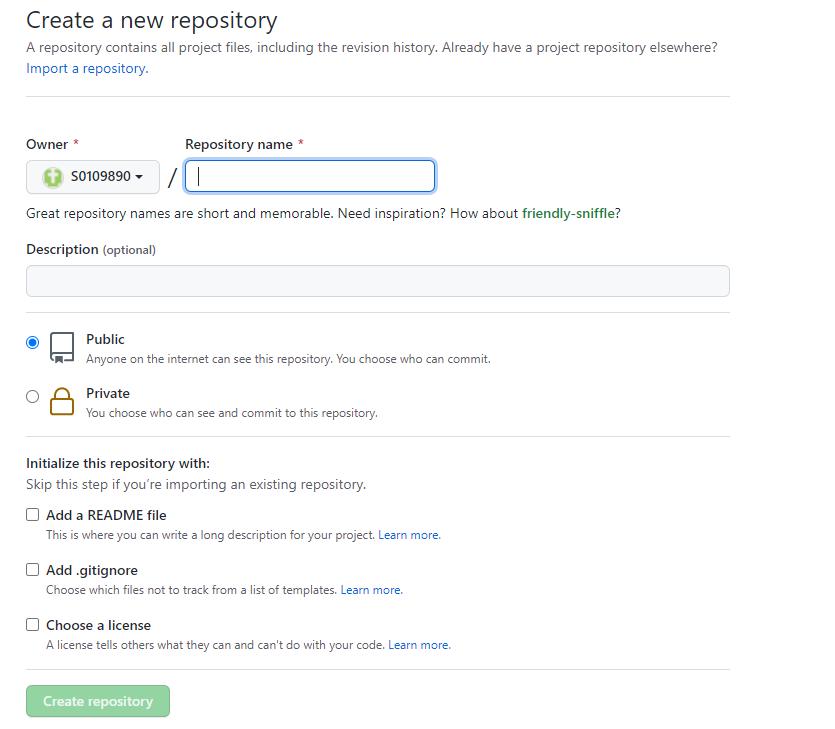Screen dimensions: 835x729
Task: Open Learn more link for .gitignore
Action: click(x=372, y=590)
